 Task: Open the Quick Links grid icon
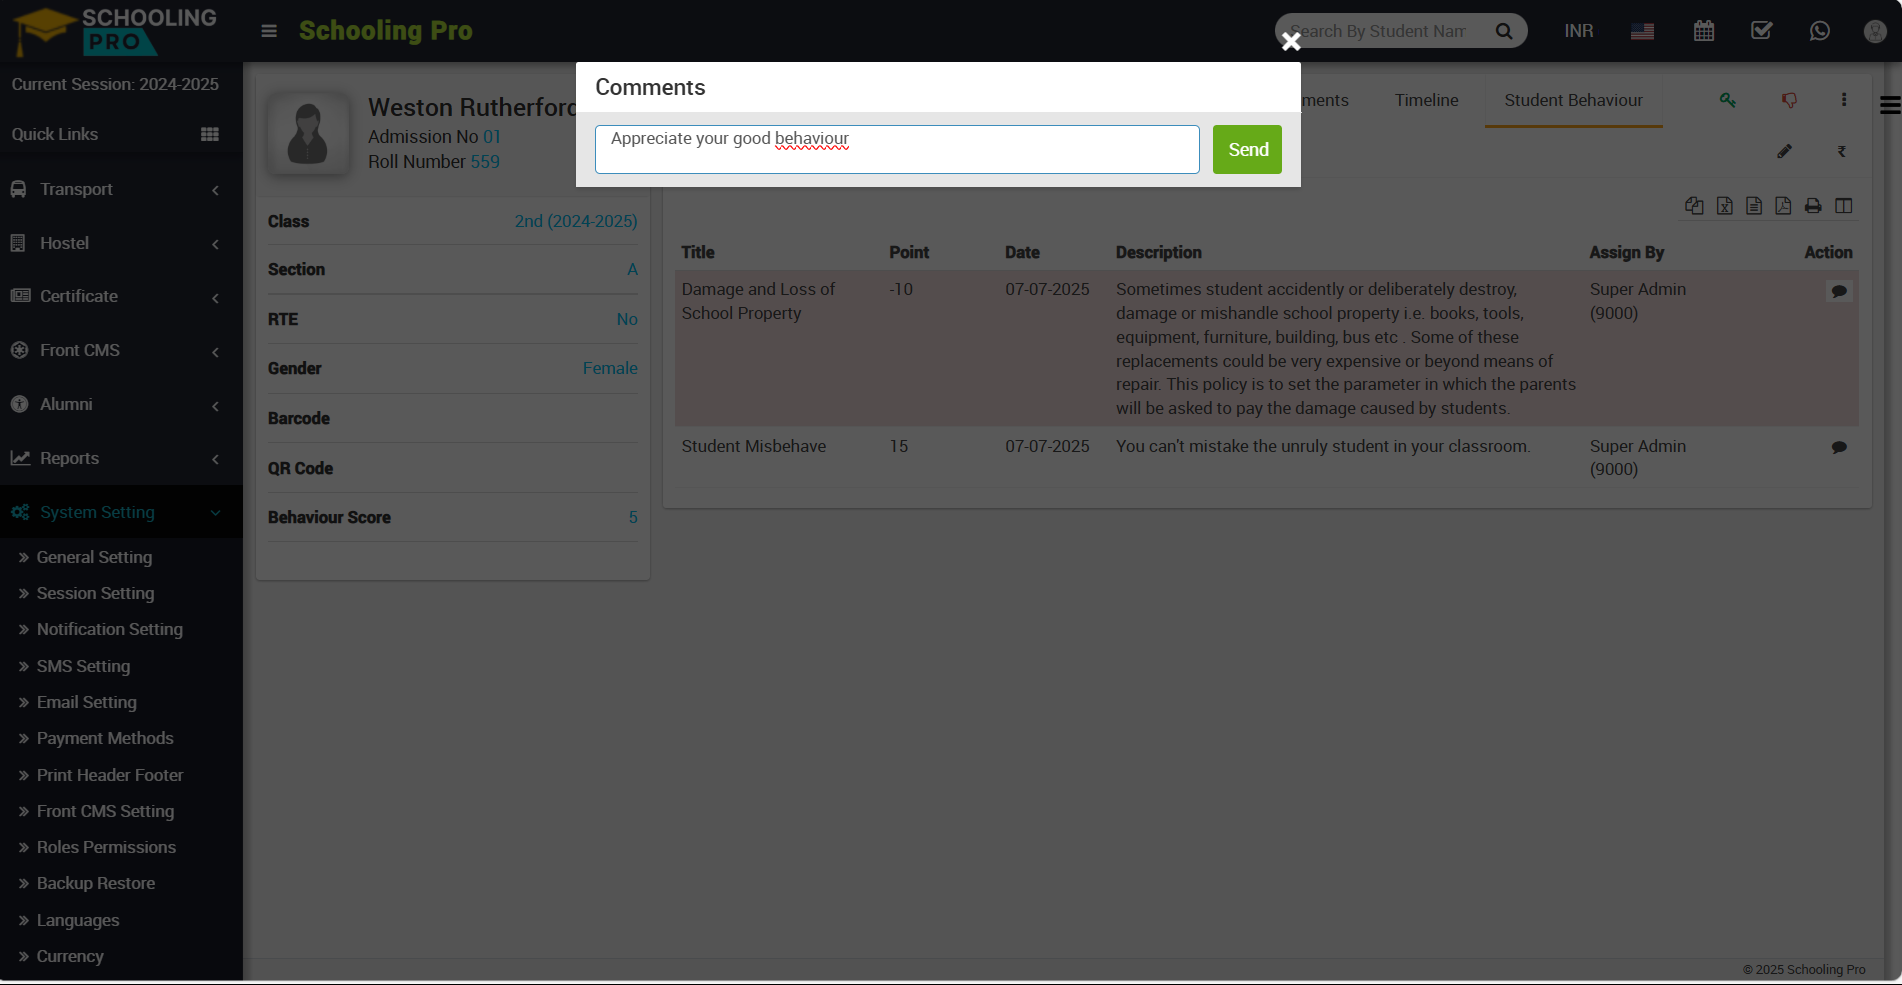point(210,134)
